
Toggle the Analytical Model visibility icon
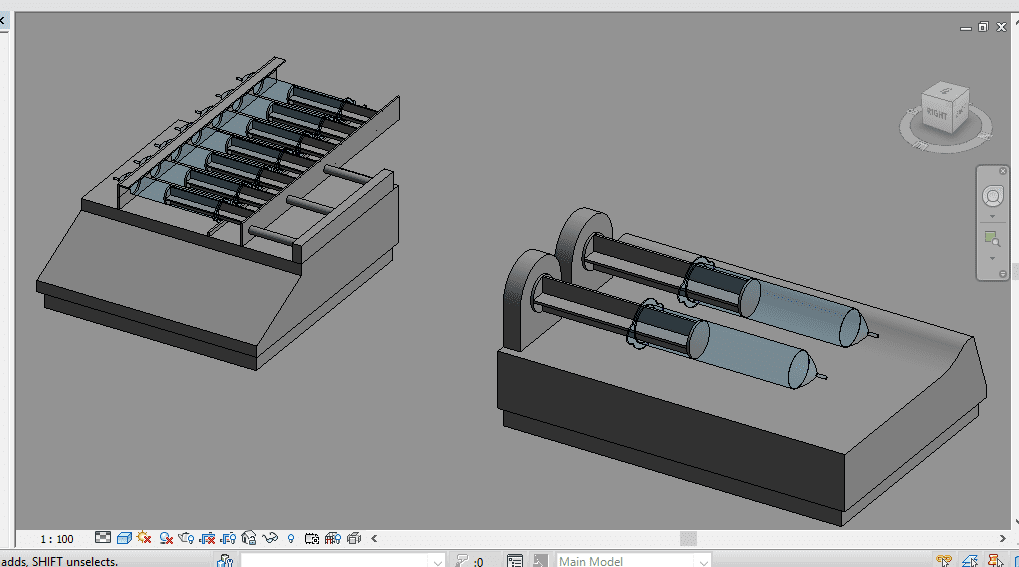[333, 538]
